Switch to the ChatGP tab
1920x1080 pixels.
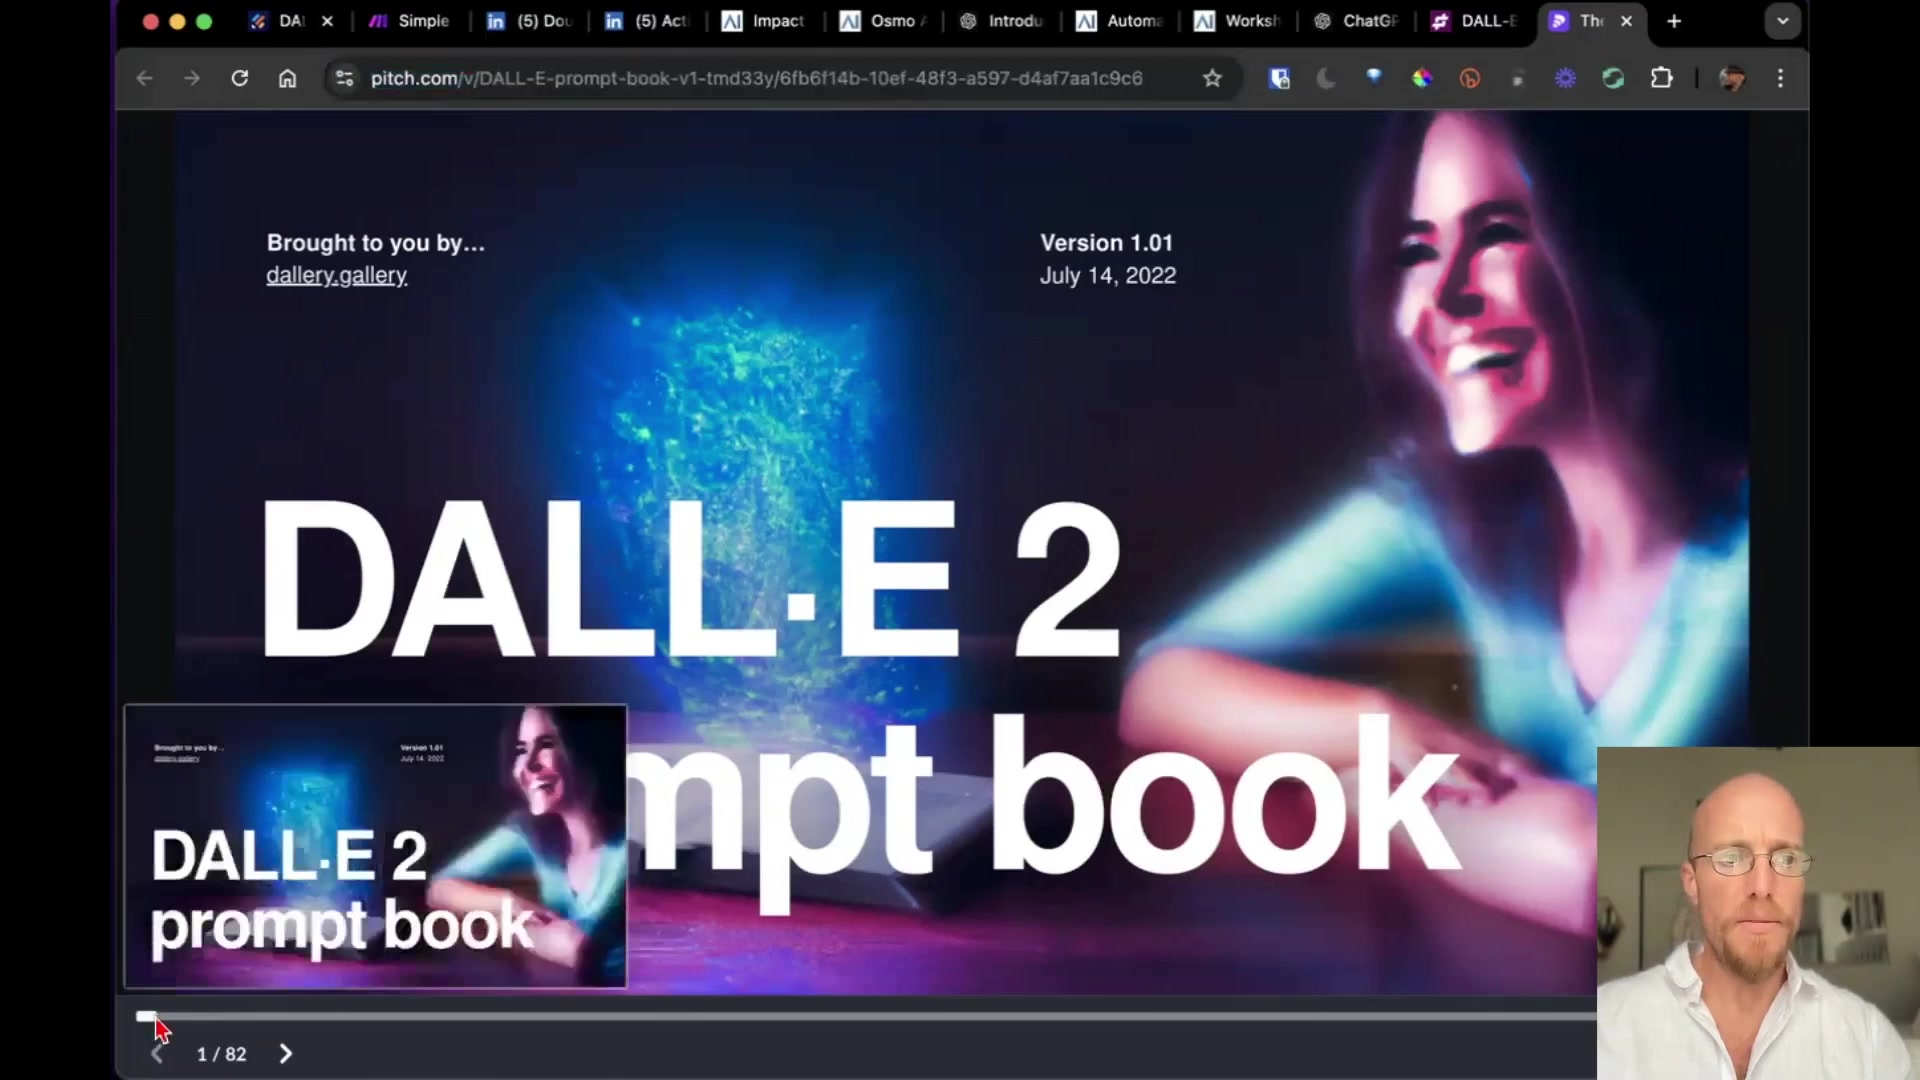point(1356,21)
